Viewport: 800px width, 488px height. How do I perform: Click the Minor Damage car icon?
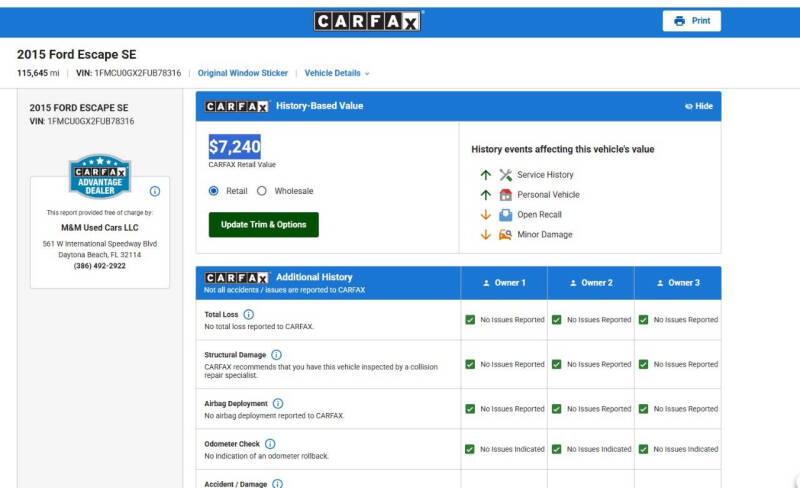(x=505, y=235)
